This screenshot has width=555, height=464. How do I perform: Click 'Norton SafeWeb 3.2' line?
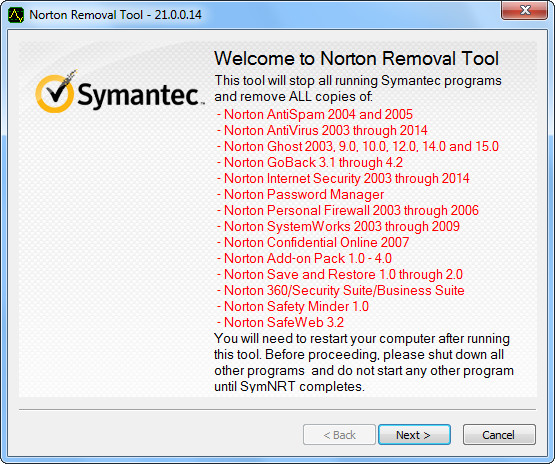[x=280, y=322]
